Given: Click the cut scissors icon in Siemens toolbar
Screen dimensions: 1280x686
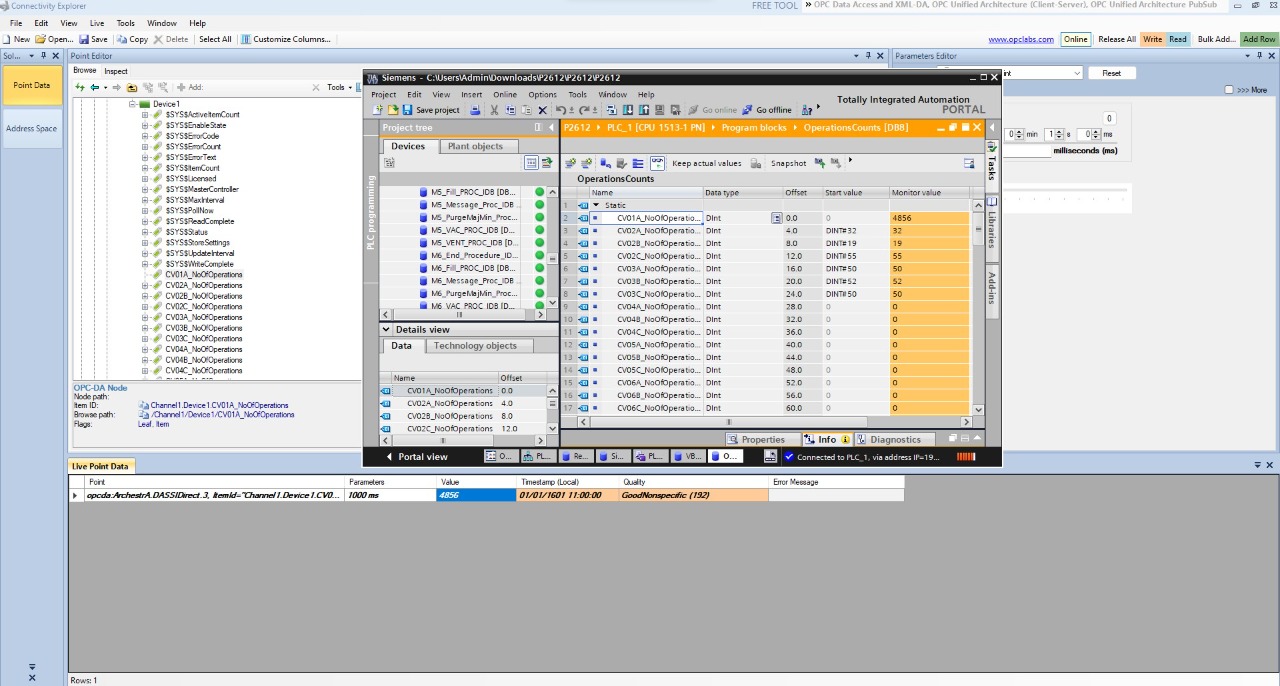Looking at the screenshot, I should [494, 110].
